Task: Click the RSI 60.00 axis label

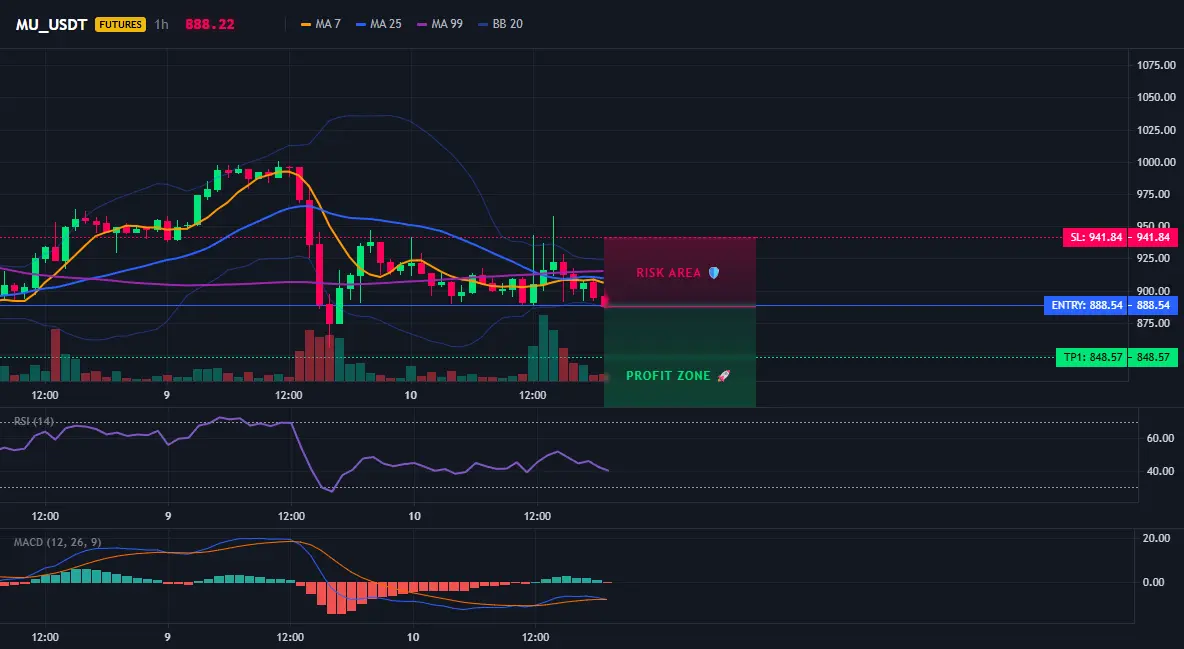Action: 1161,438
